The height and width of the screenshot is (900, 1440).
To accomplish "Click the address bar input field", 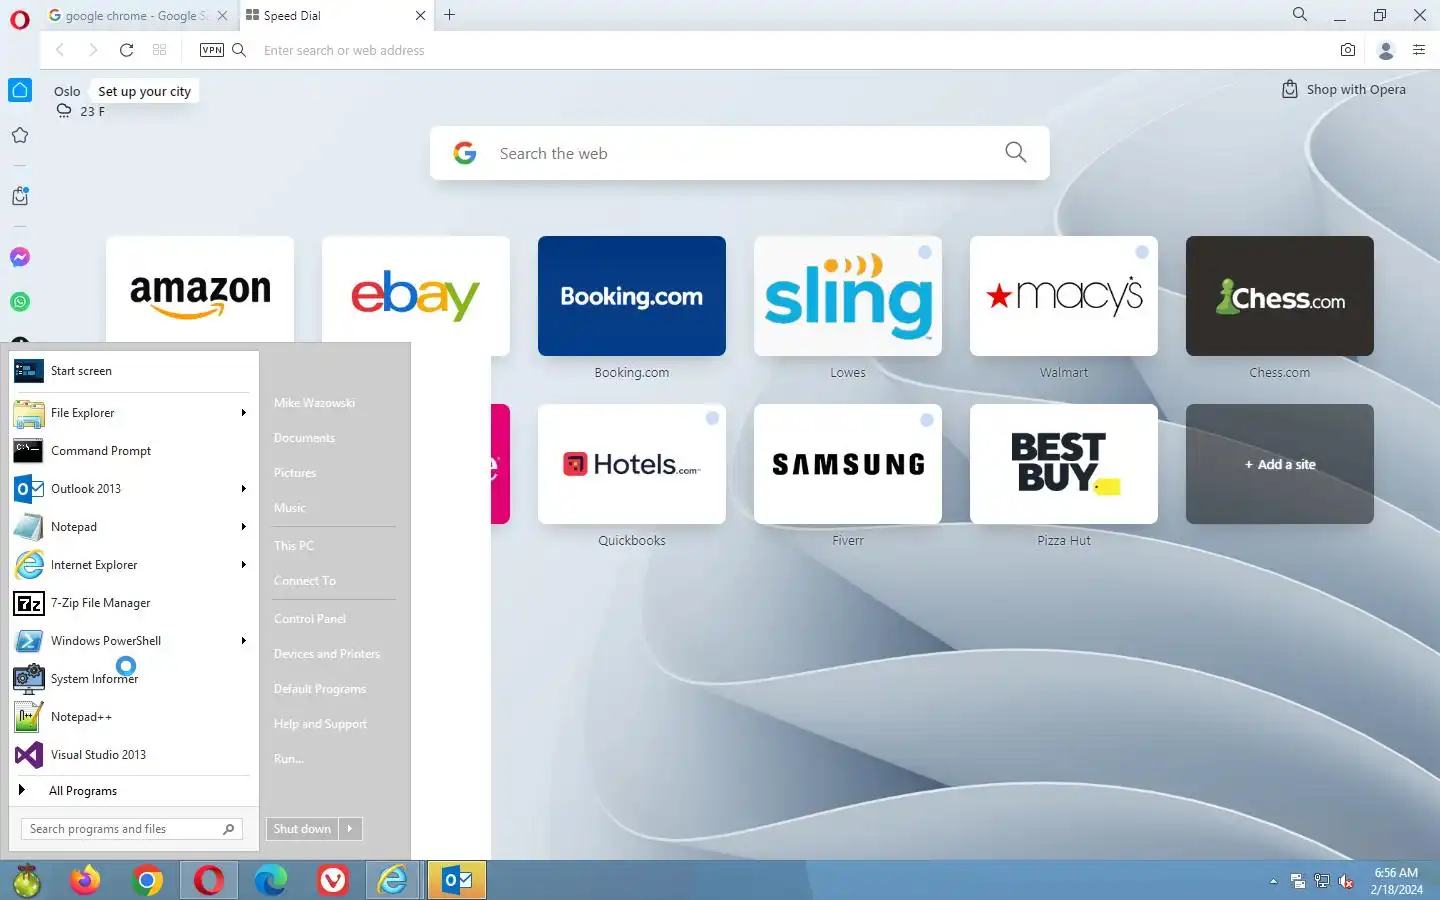I will [x=790, y=50].
